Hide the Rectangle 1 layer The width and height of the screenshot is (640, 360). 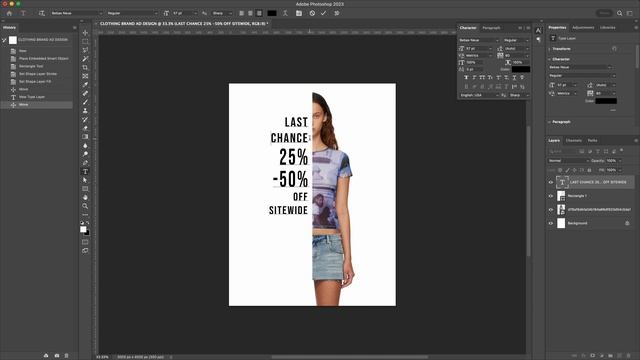pyautogui.click(x=551, y=196)
